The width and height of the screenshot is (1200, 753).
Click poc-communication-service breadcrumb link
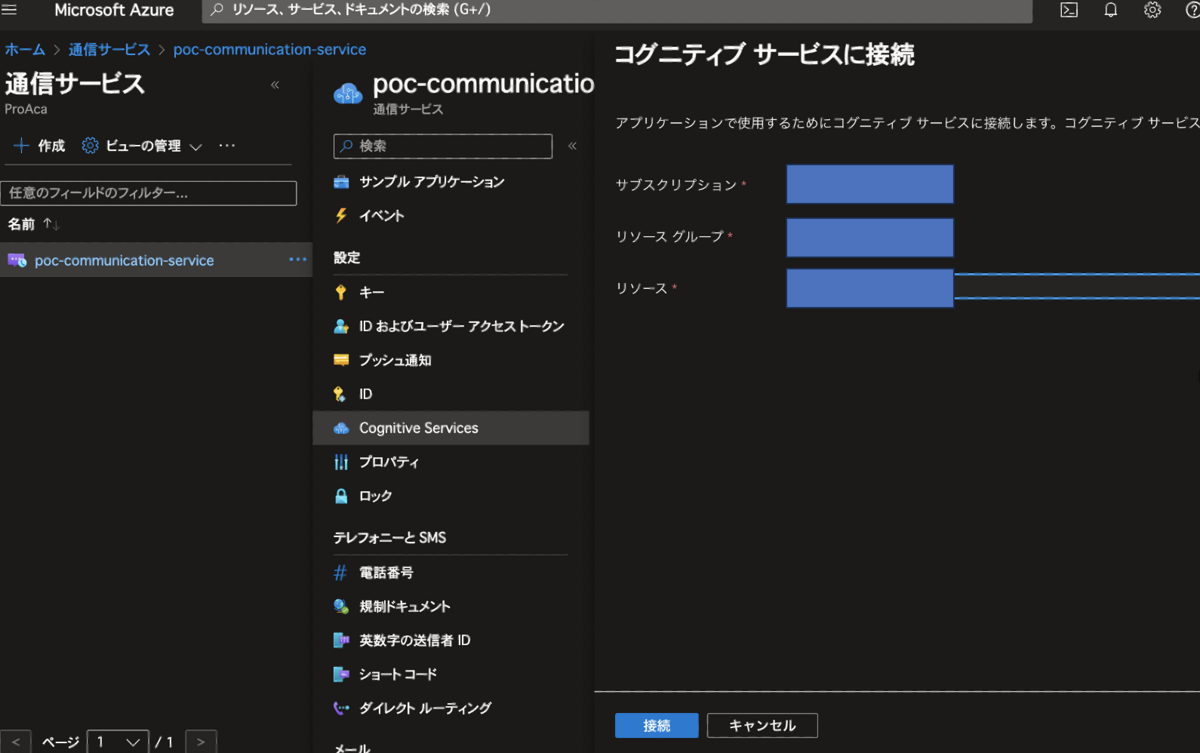click(x=270, y=49)
